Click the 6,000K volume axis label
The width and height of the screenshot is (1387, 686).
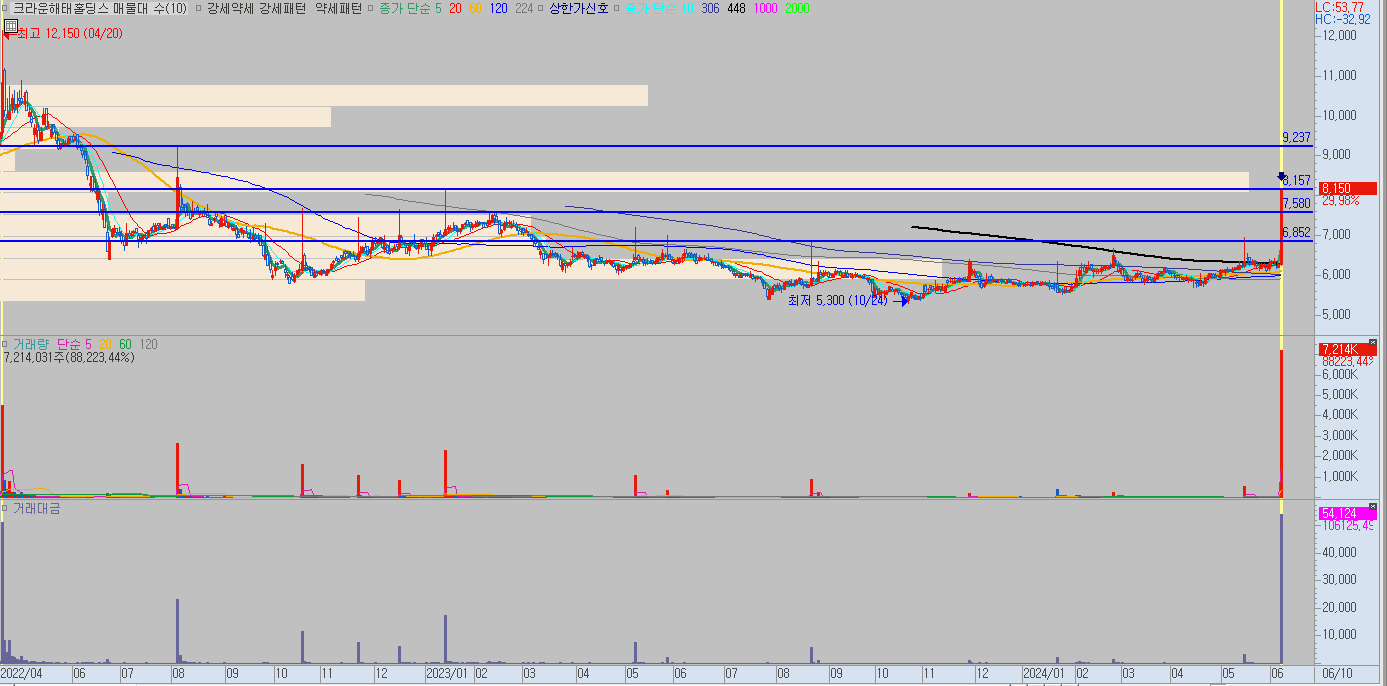click(1339, 374)
